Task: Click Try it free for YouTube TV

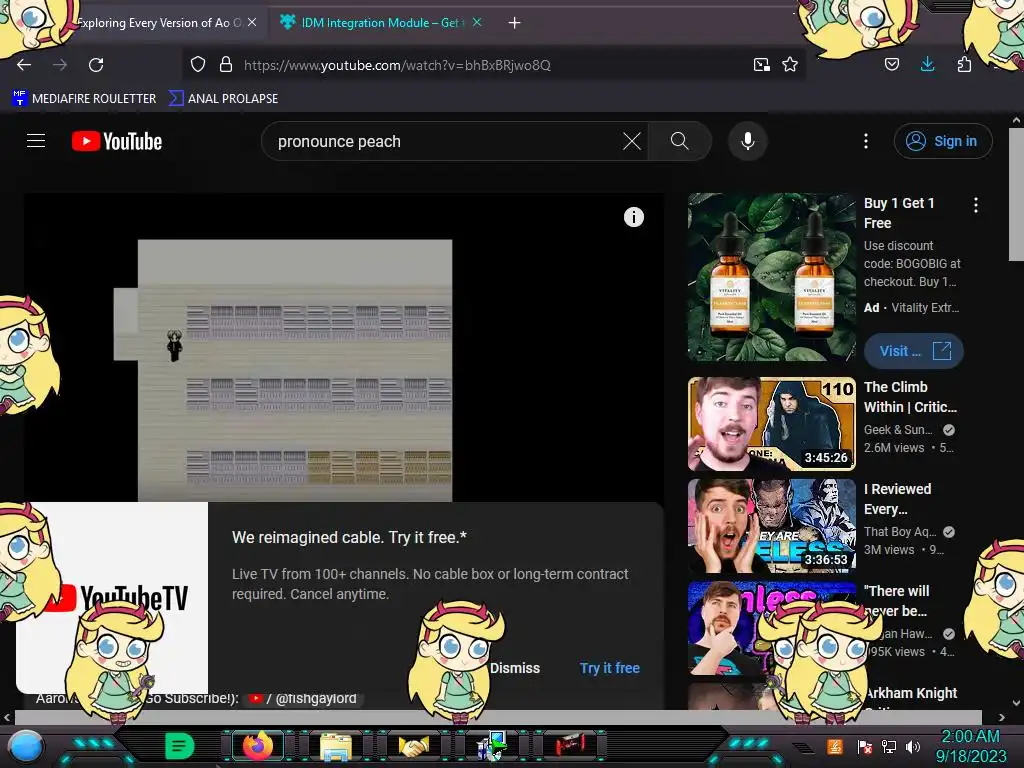Action: (610, 668)
